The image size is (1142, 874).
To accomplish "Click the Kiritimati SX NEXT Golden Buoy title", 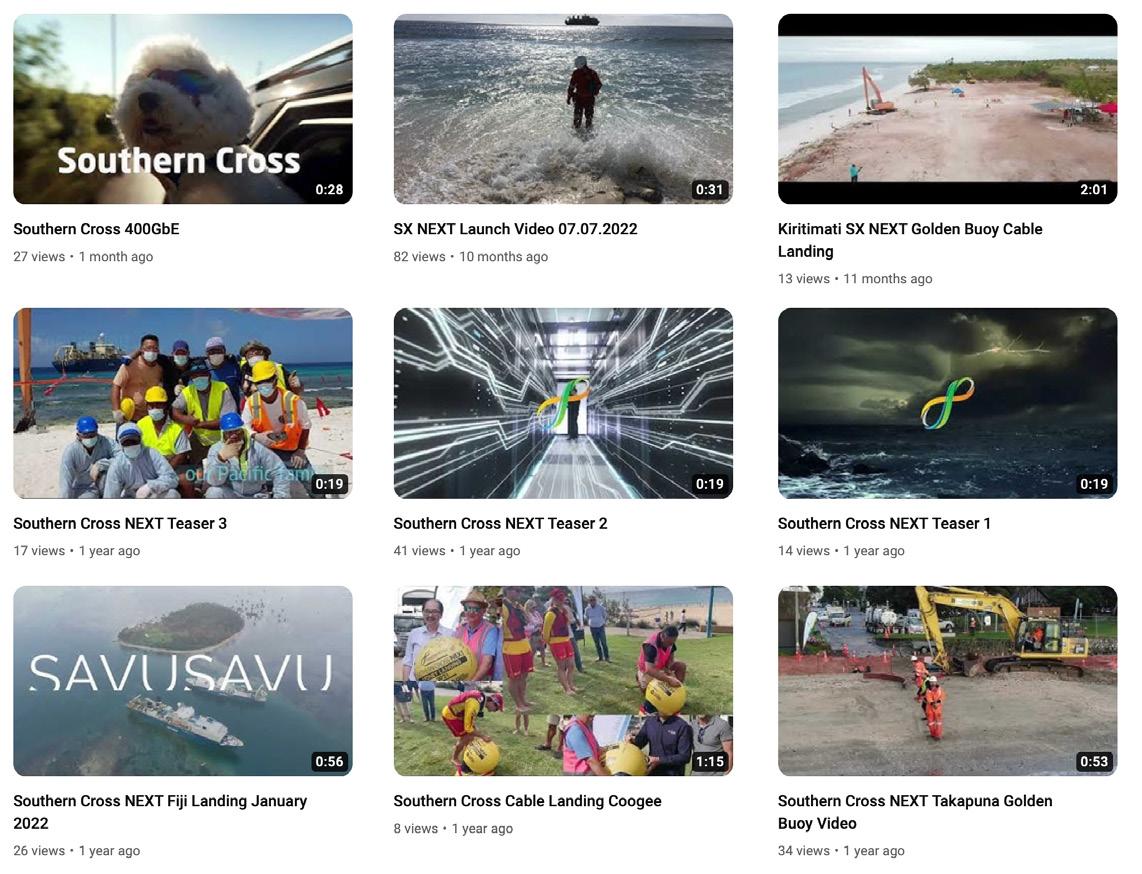I will (910, 240).
